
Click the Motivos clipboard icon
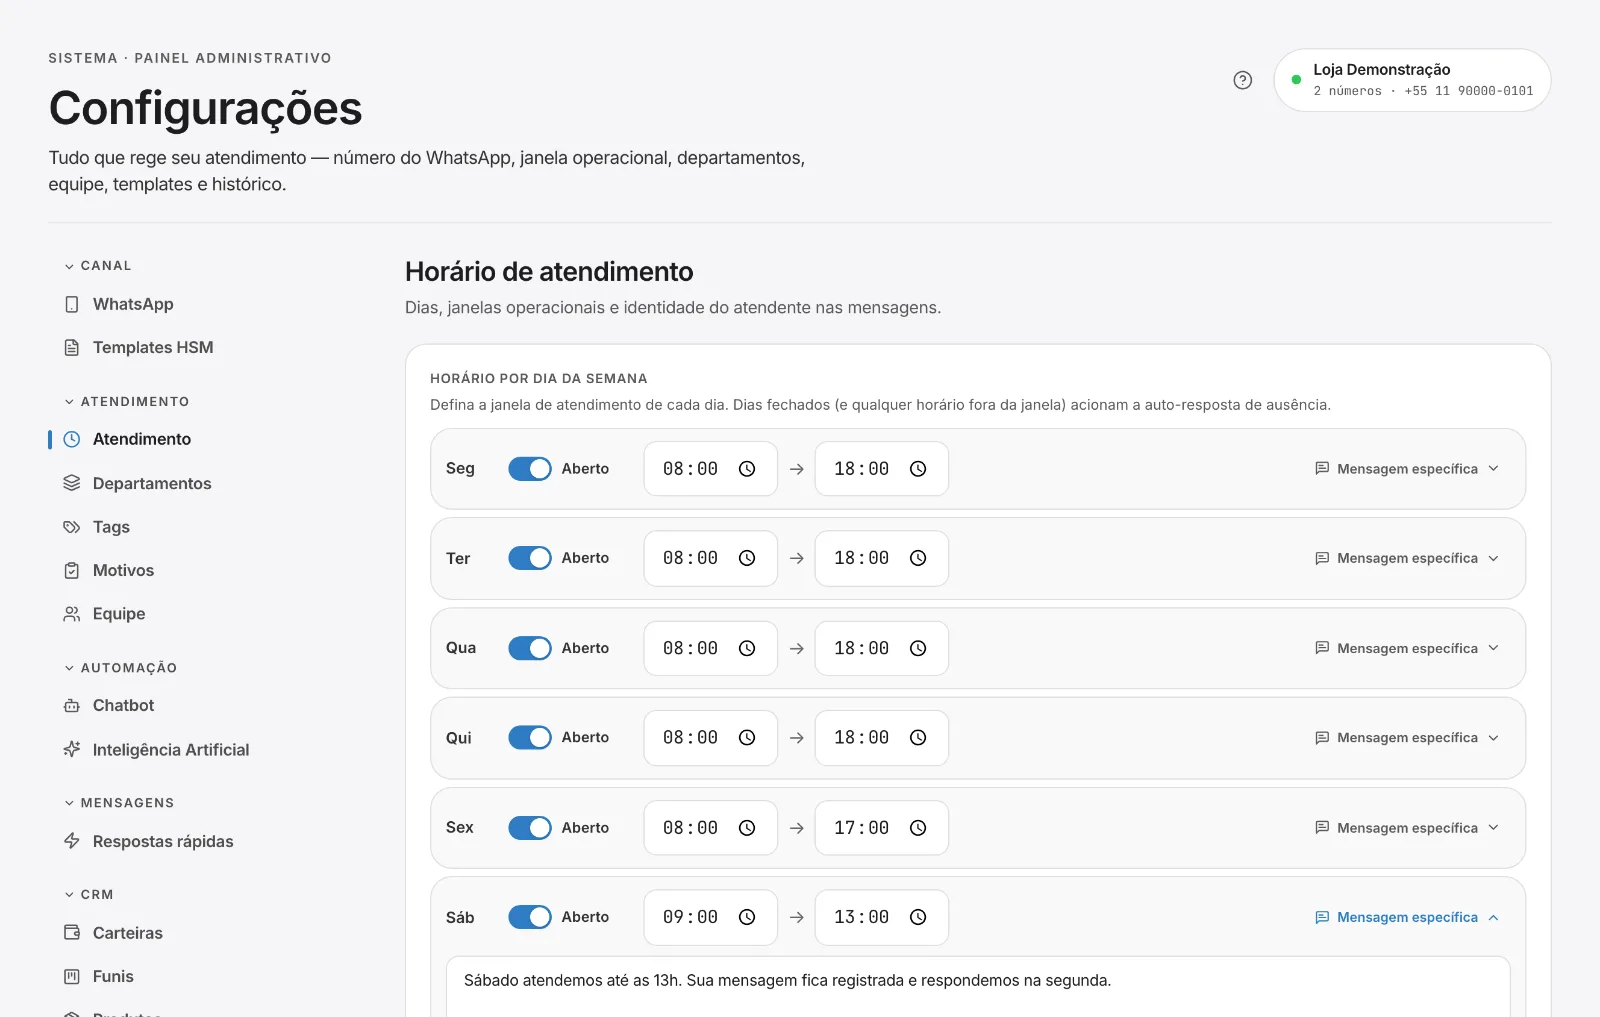(72, 570)
